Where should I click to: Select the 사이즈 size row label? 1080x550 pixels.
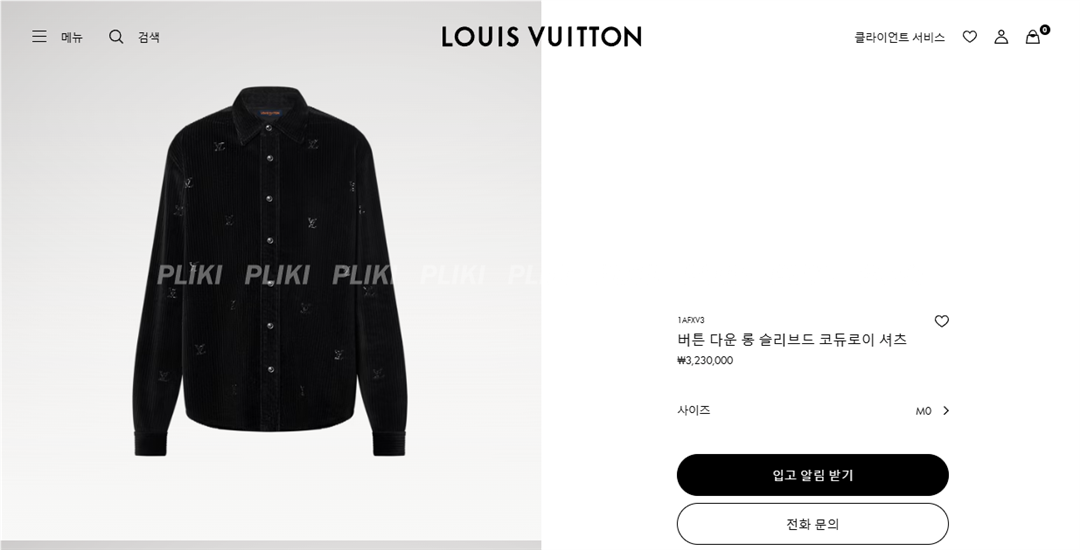click(x=694, y=410)
